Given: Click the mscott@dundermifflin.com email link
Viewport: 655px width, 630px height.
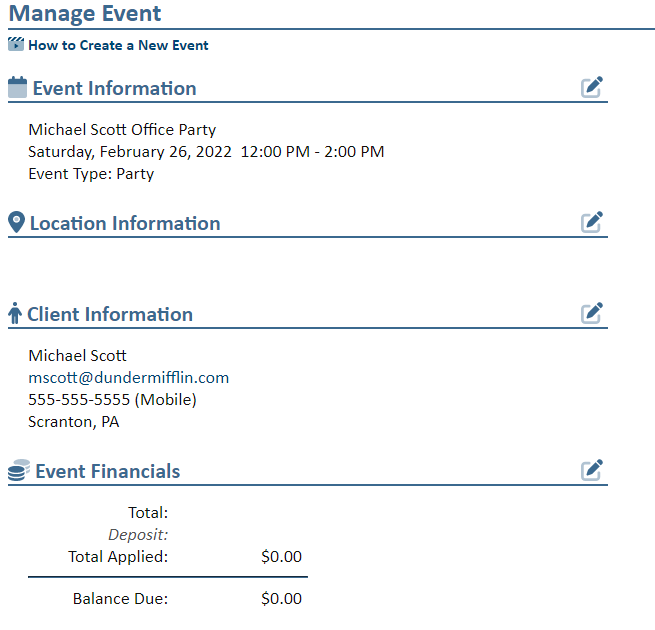Looking at the screenshot, I should tap(129, 378).
